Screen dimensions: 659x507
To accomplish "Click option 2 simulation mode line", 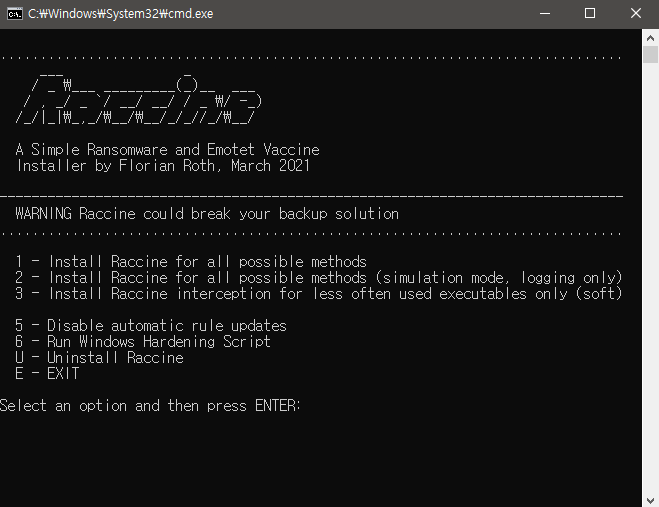I will tap(319, 277).
